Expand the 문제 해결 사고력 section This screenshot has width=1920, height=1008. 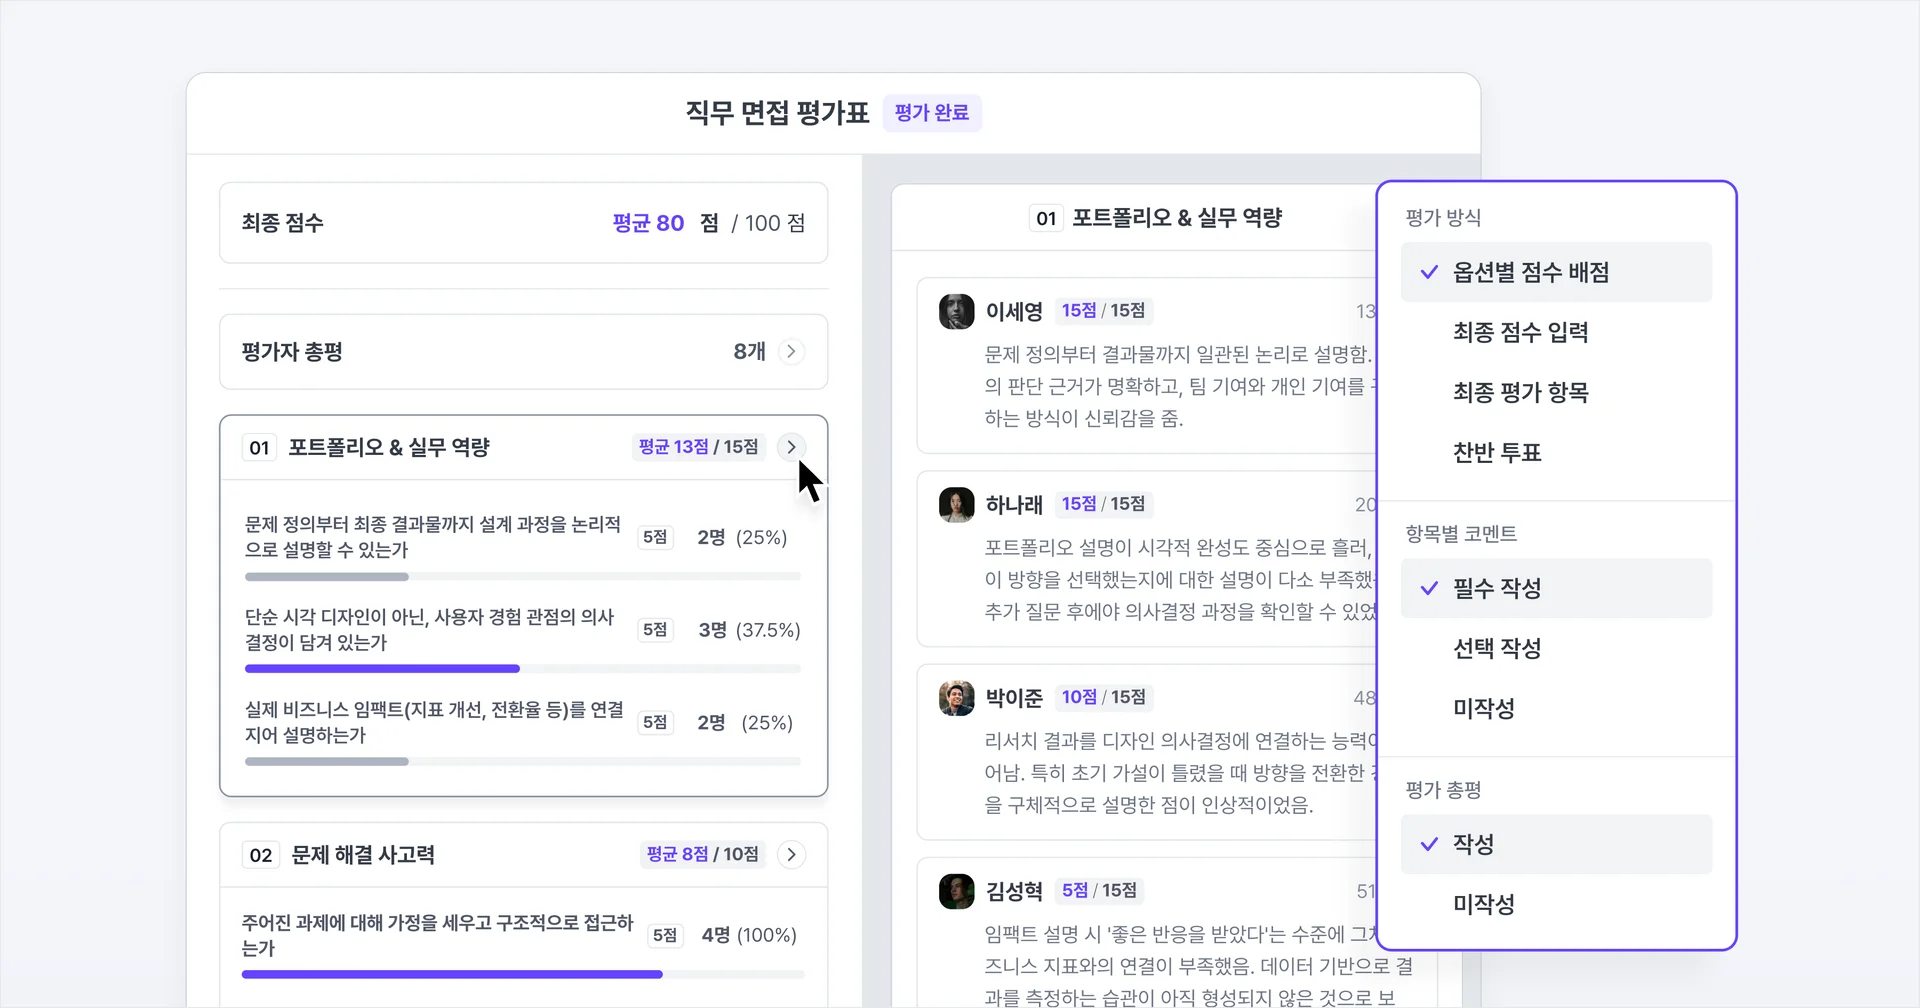pos(791,854)
